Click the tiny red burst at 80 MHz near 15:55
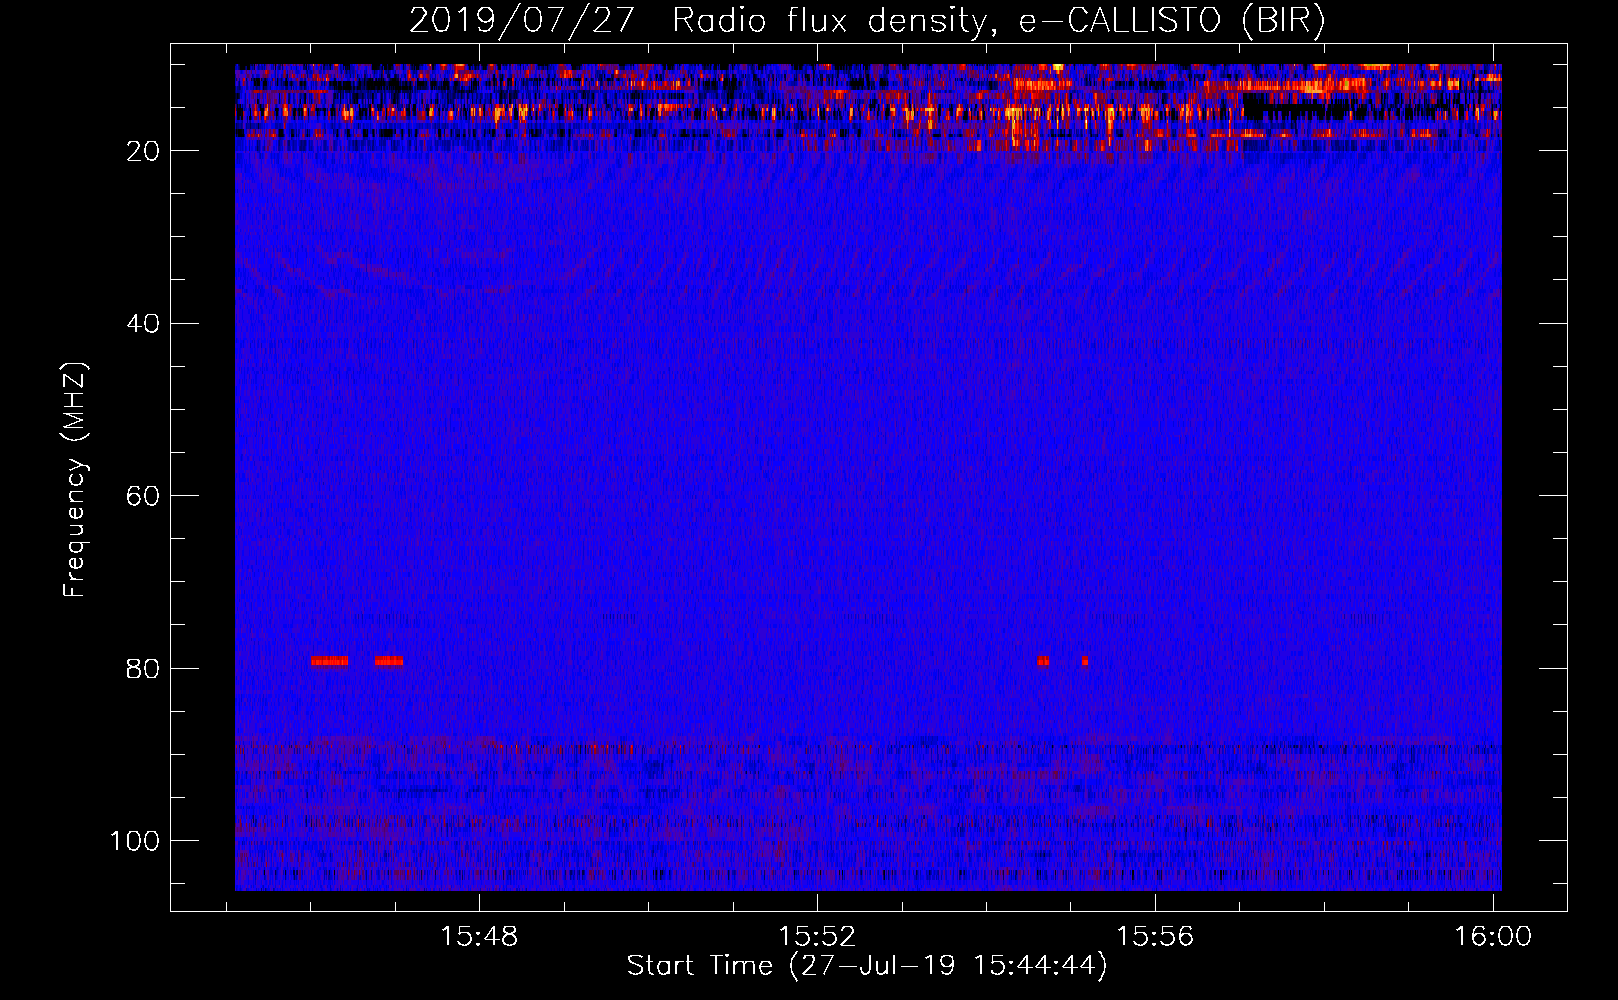Viewport: 1618px width, 1000px height. pyautogui.click(x=1084, y=661)
